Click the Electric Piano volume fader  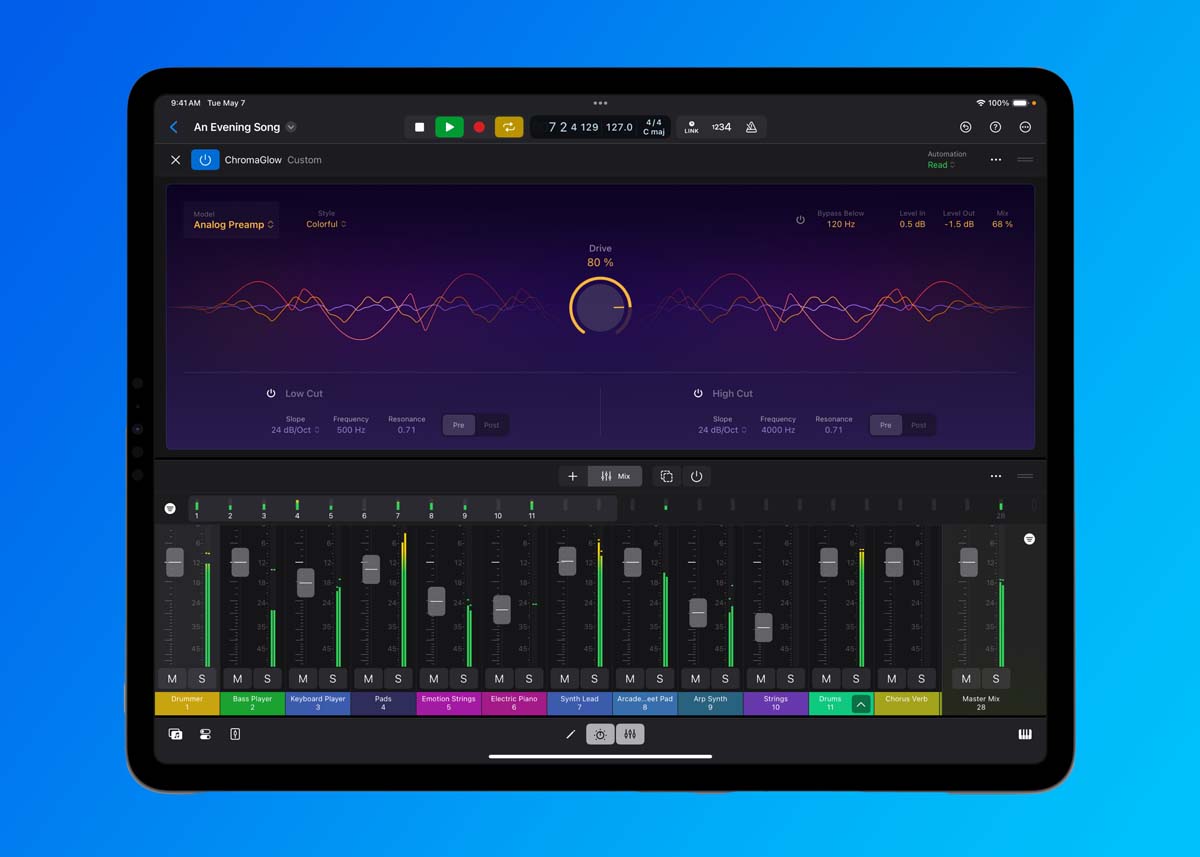(502, 609)
